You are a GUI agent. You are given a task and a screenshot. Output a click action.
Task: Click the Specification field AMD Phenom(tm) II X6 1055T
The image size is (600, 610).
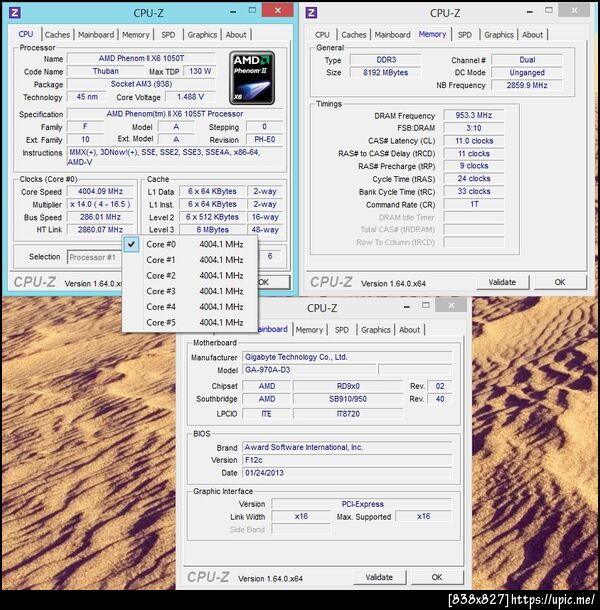point(175,114)
